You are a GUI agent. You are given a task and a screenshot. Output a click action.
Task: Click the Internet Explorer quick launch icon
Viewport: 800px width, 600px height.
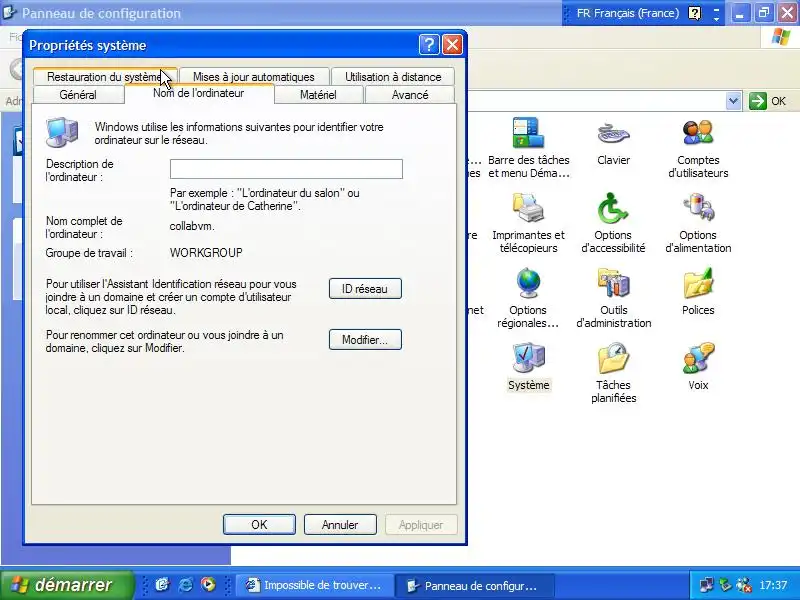185,585
